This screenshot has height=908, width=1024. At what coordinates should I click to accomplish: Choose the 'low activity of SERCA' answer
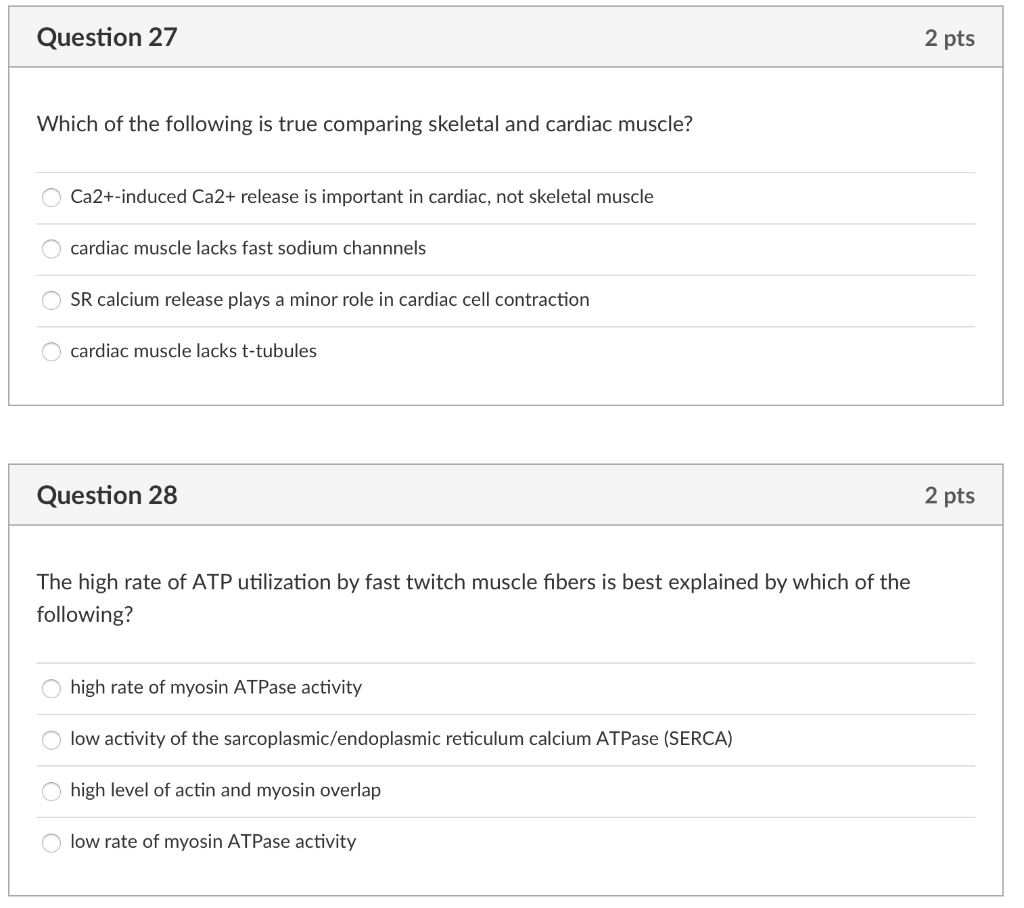pyautogui.click(x=51, y=740)
